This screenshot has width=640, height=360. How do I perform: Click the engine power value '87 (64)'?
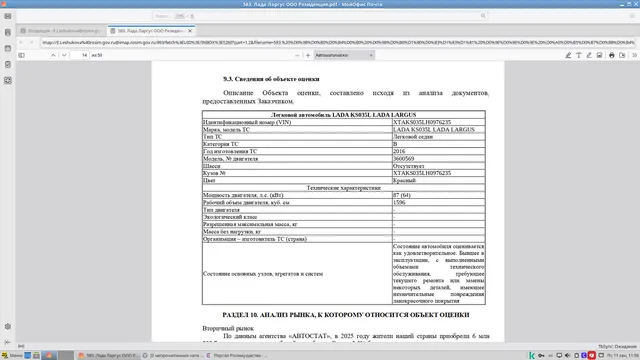point(402,195)
